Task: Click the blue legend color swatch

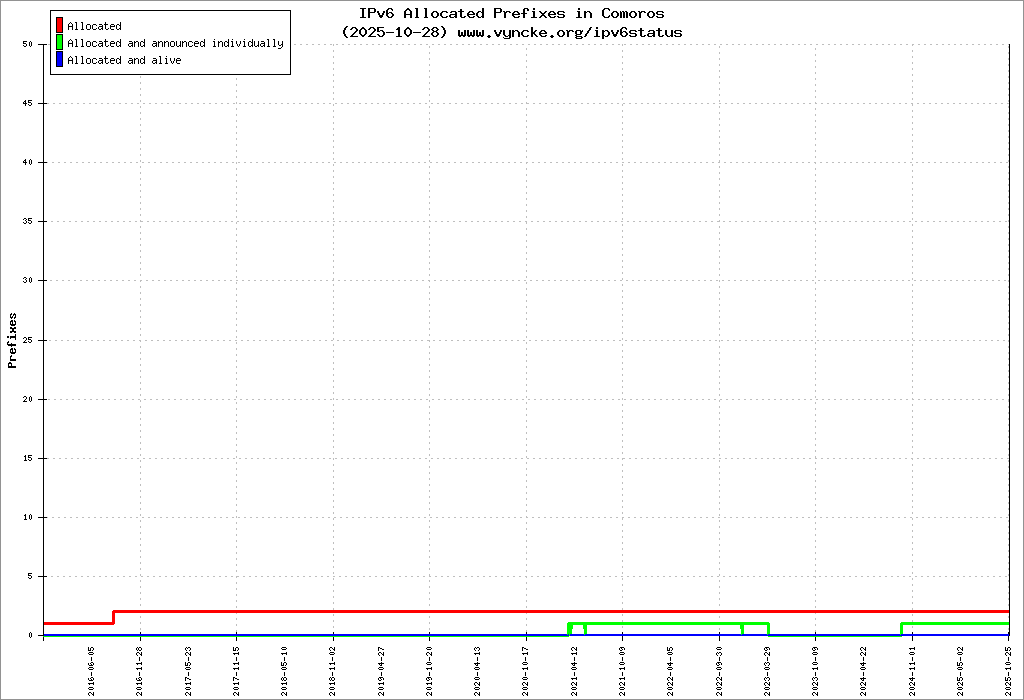Action: coord(60,60)
